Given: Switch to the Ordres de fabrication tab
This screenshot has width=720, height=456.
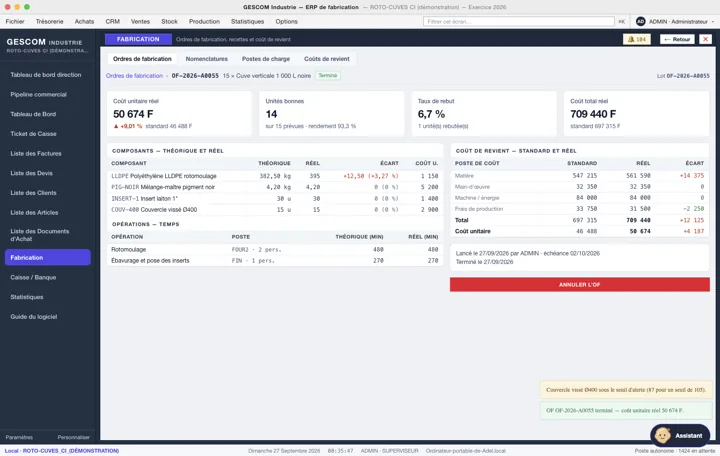Looking at the screenshot, I should tap(142, 59).
